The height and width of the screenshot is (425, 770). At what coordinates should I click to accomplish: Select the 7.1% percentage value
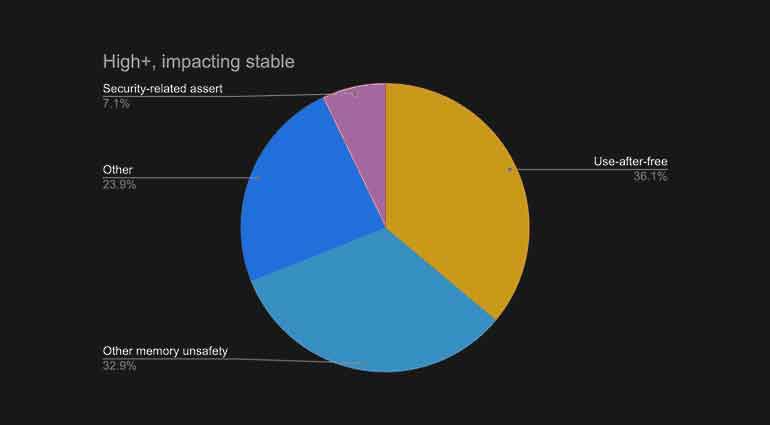[x=116, y=104]
